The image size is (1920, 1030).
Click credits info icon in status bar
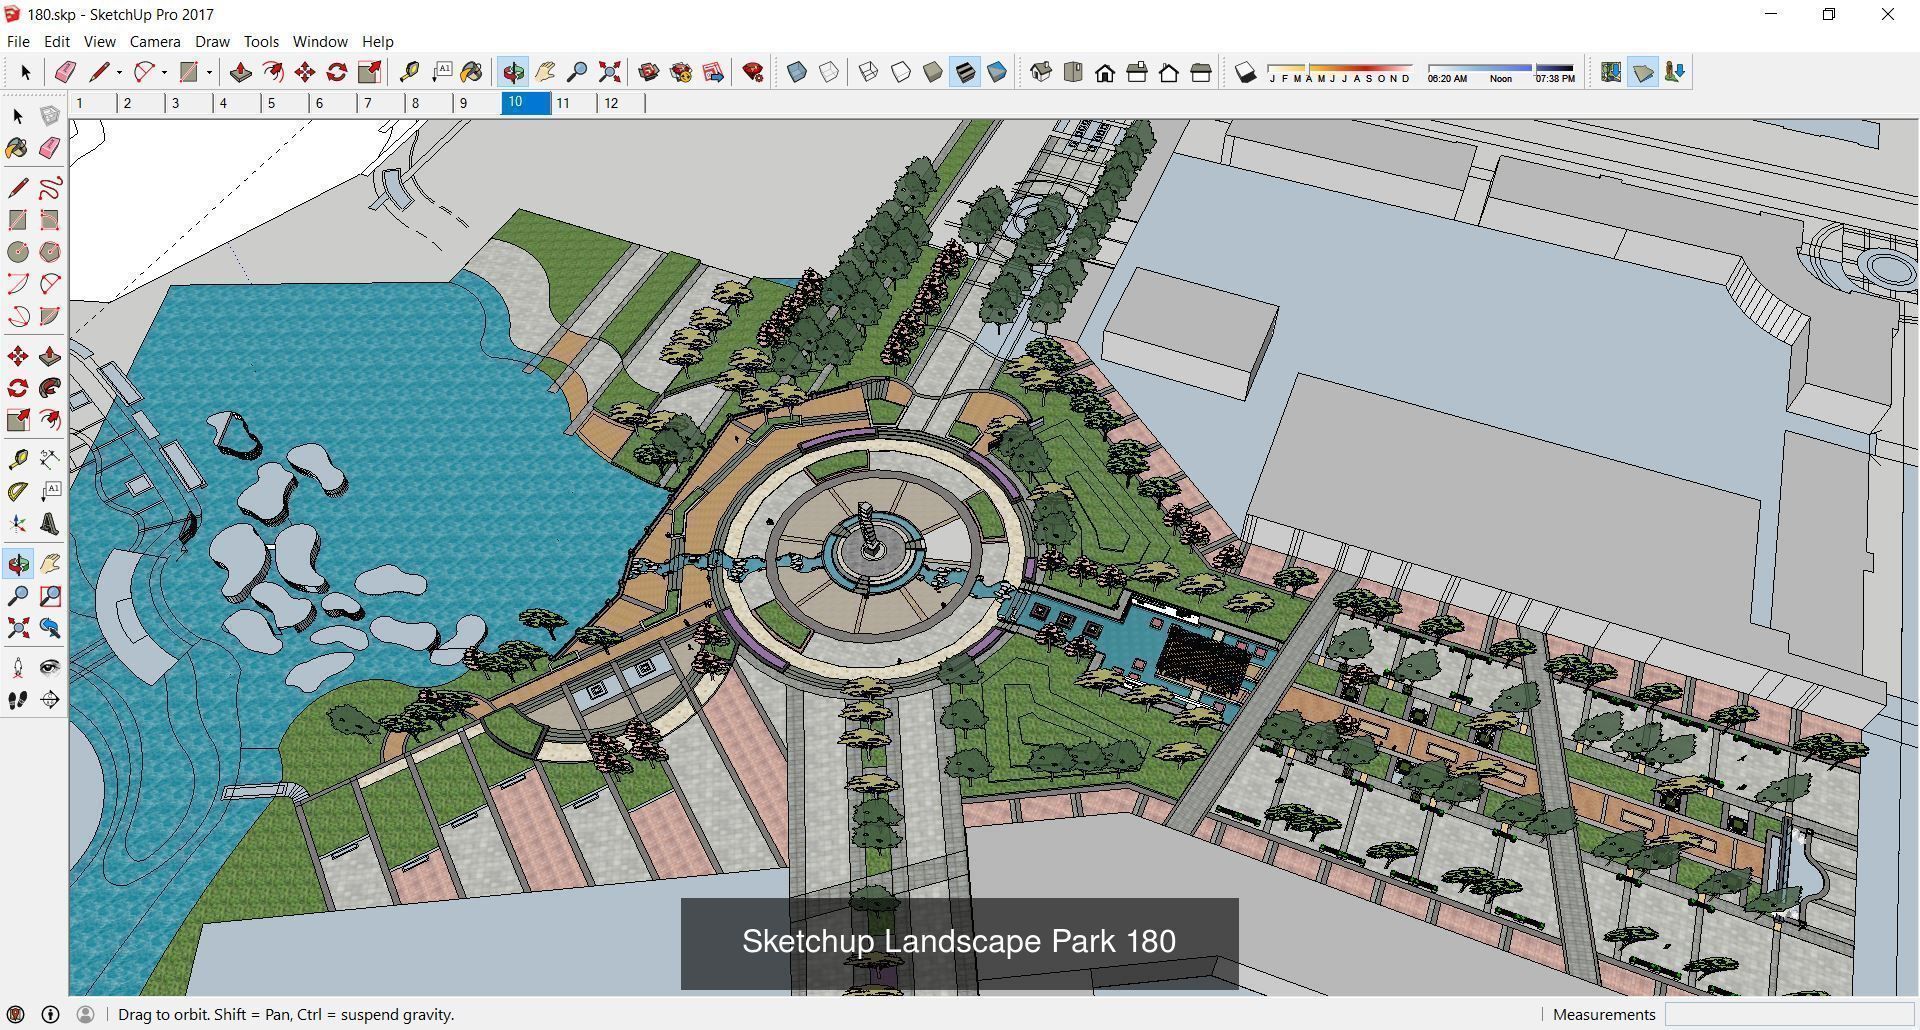[50, 1014]
